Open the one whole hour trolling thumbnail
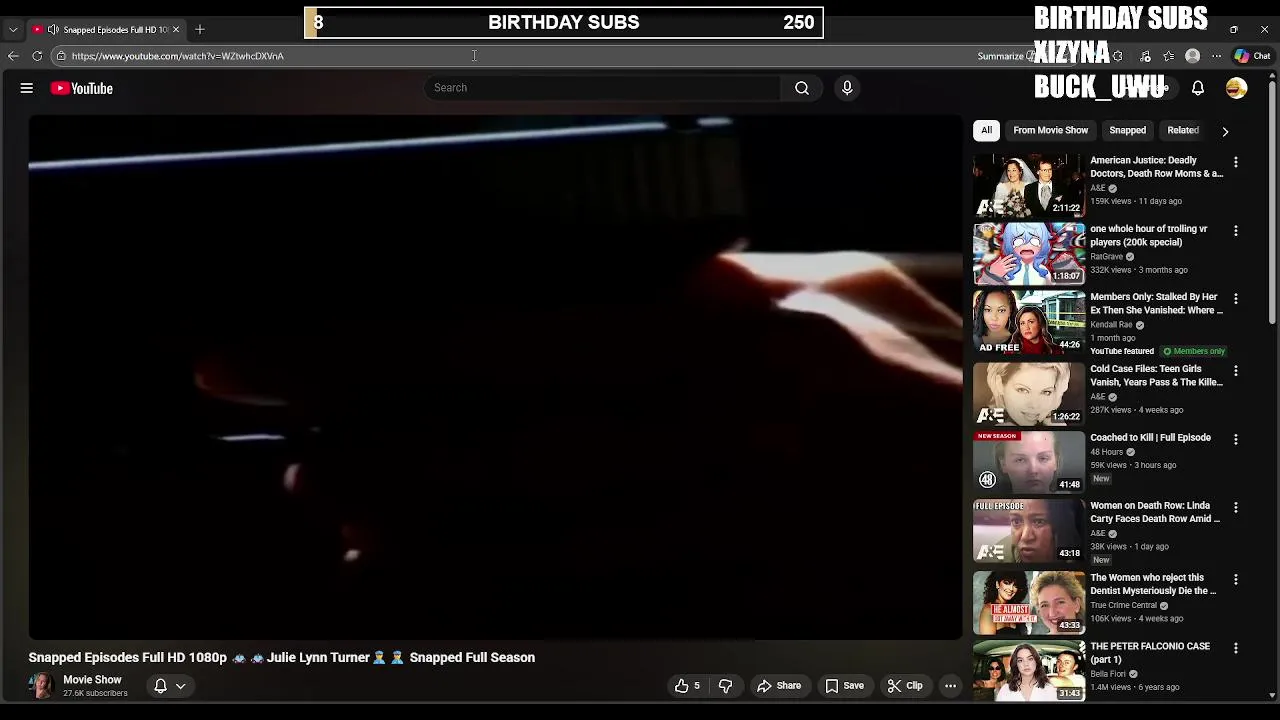This screenshot has height=720, width=1280. coord(1029,253)
